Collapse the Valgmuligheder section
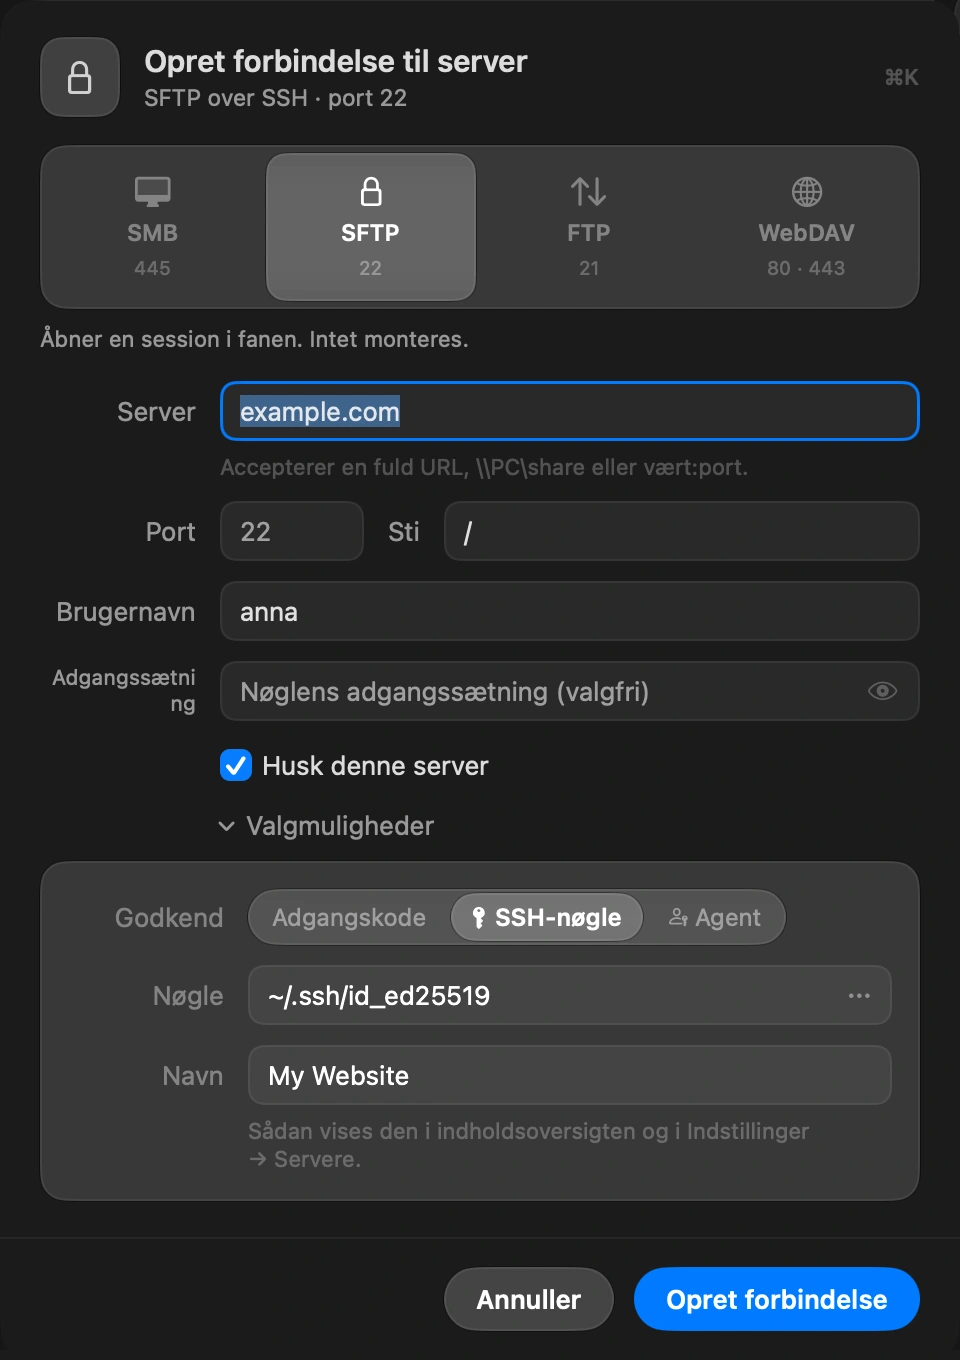 point(327,826)
